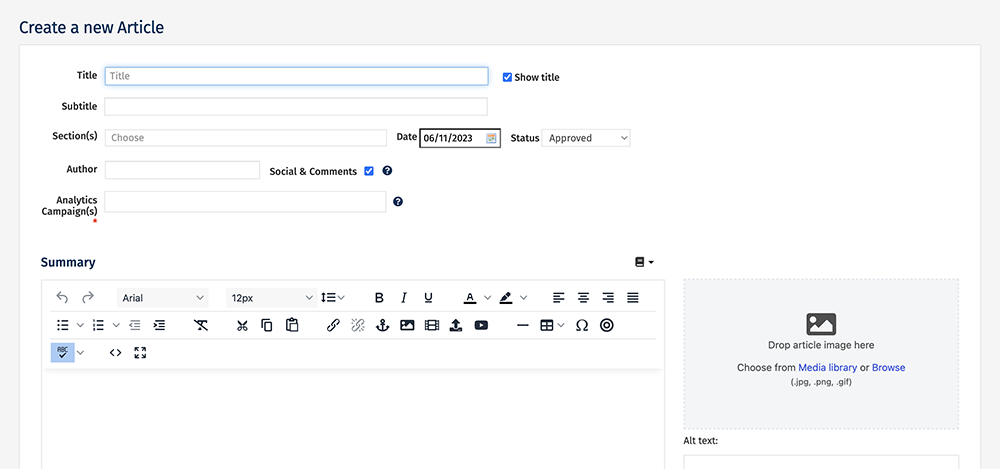
Task: Open the Summary section options menu
Action: [644, 262]
